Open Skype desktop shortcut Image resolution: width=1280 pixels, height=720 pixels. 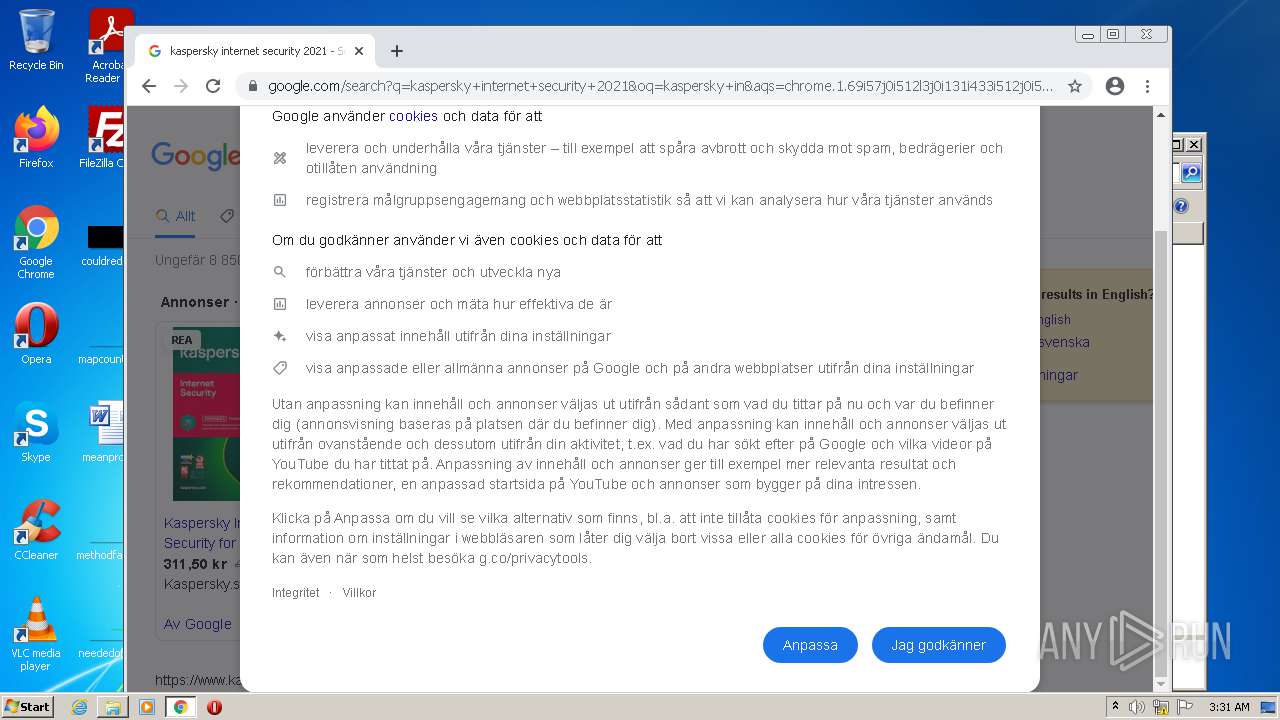click(x=36, y=431)
